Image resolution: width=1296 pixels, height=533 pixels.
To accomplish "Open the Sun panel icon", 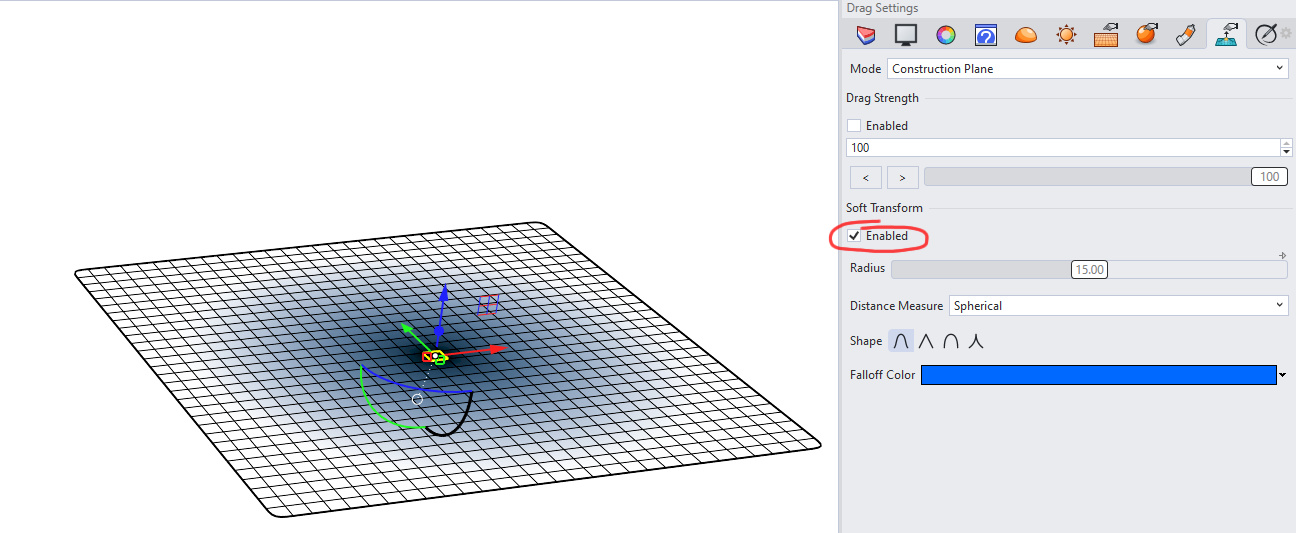I will click(1066, 35).
